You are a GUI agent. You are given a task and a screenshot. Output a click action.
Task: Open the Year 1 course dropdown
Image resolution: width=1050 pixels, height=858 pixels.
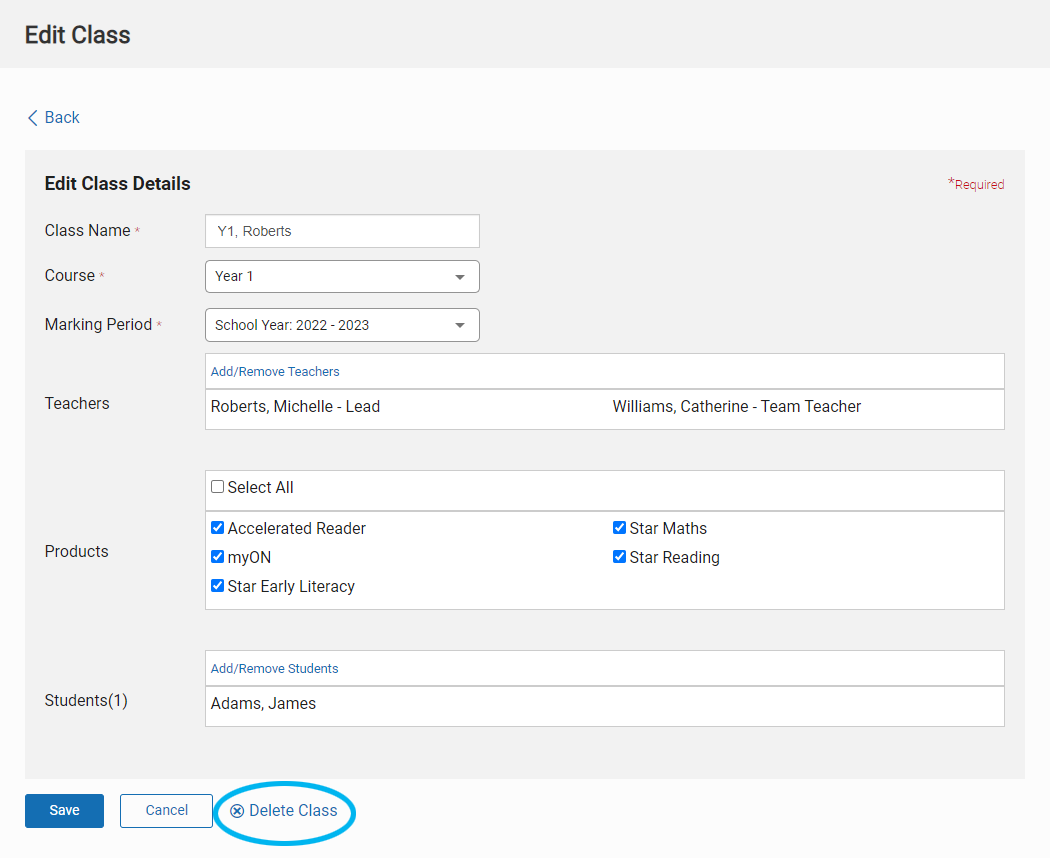[x=342, y=277]
